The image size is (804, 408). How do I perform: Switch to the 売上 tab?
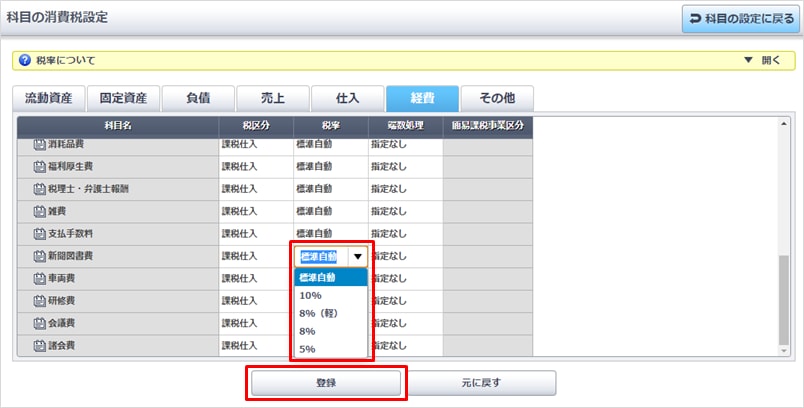point(272,98)
